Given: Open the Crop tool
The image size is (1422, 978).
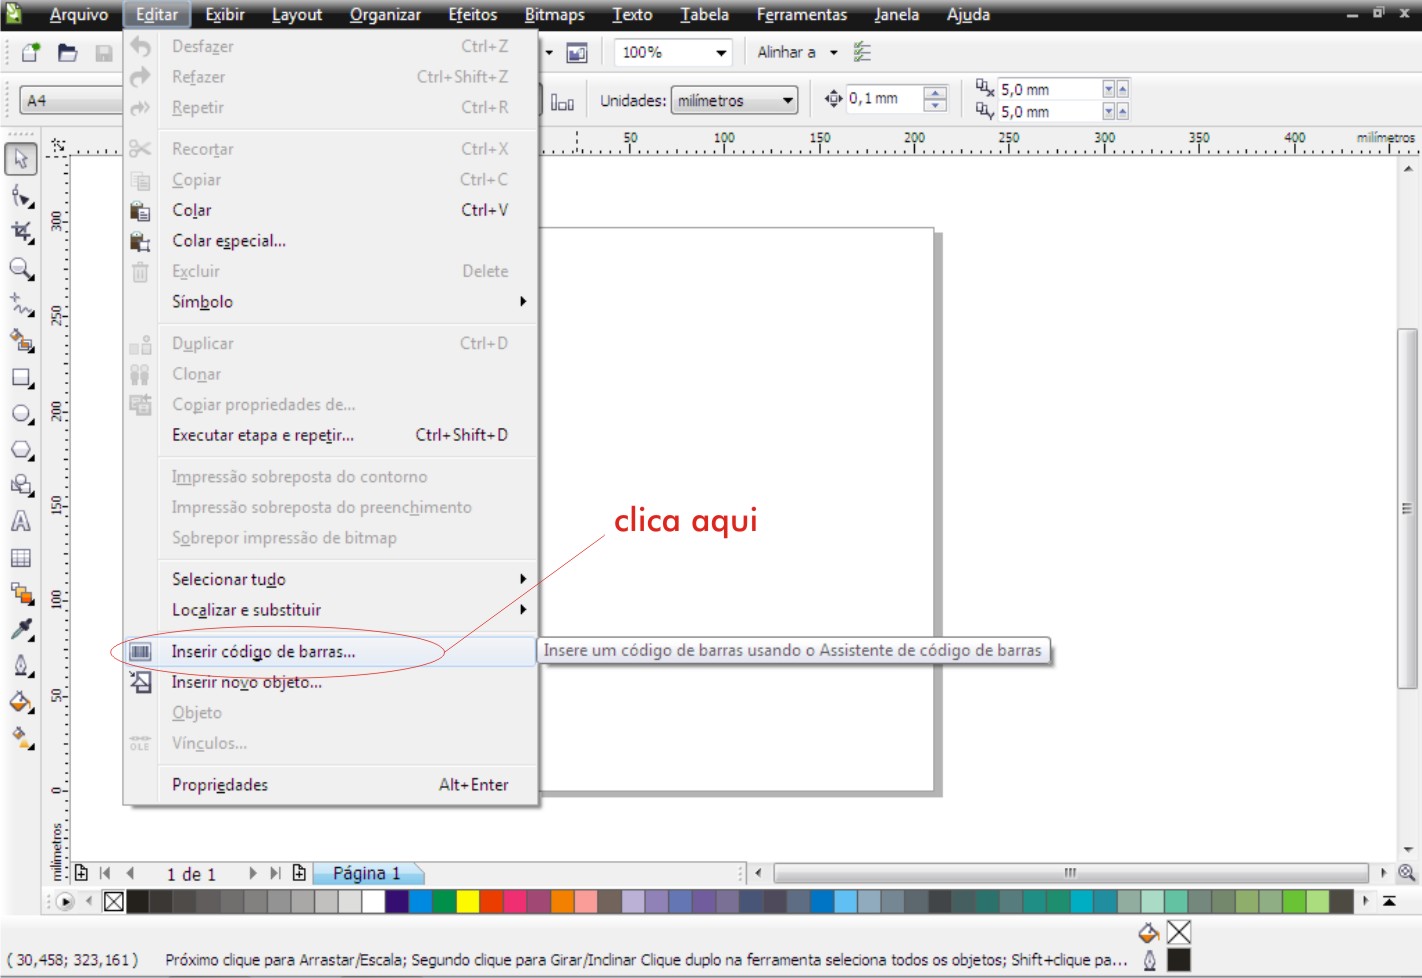Looking at the screenshot, I should [20, 232].
